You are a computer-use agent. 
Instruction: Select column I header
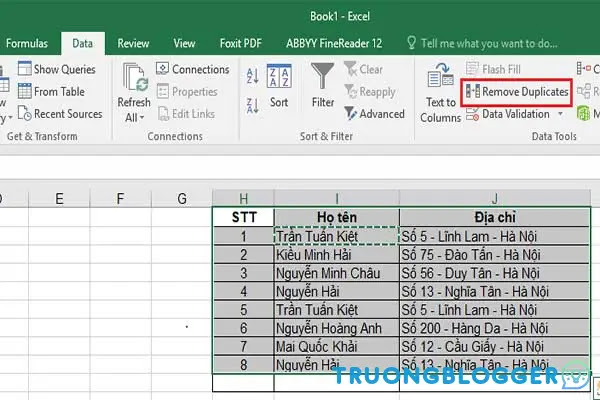[337, 199]
